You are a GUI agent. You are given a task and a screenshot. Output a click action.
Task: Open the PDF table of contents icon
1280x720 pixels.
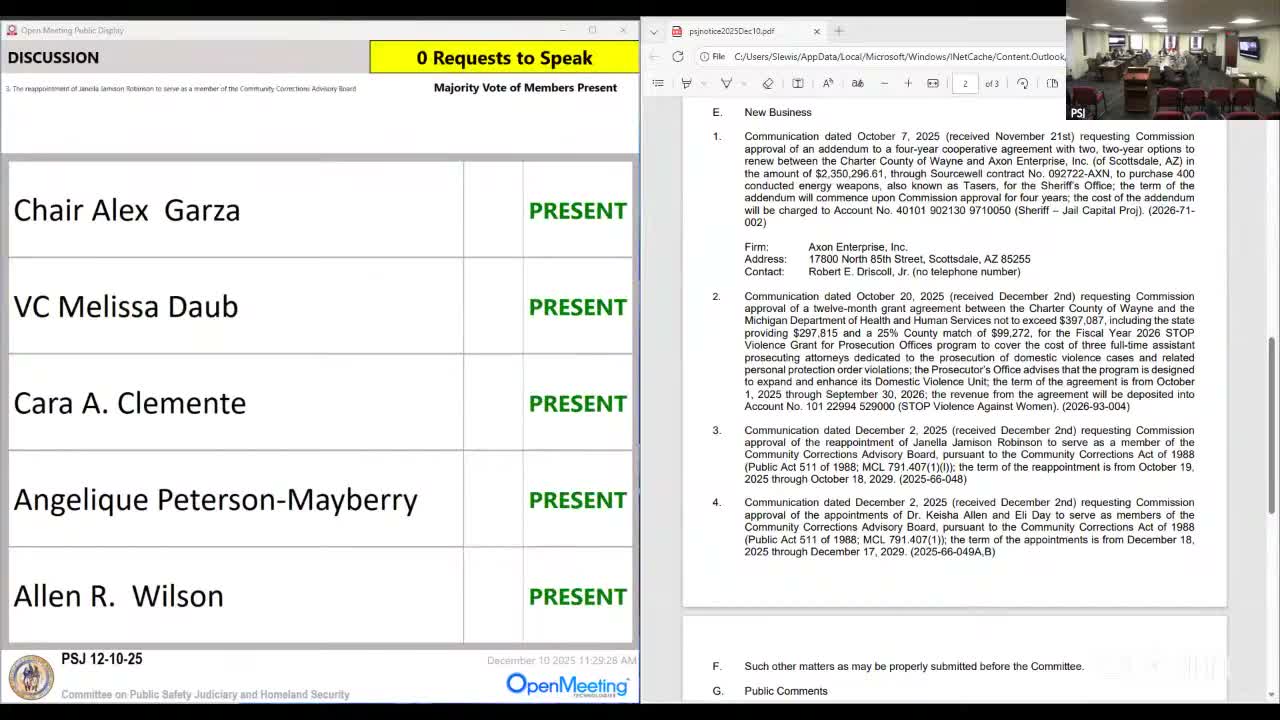click(x=658, y=83)
